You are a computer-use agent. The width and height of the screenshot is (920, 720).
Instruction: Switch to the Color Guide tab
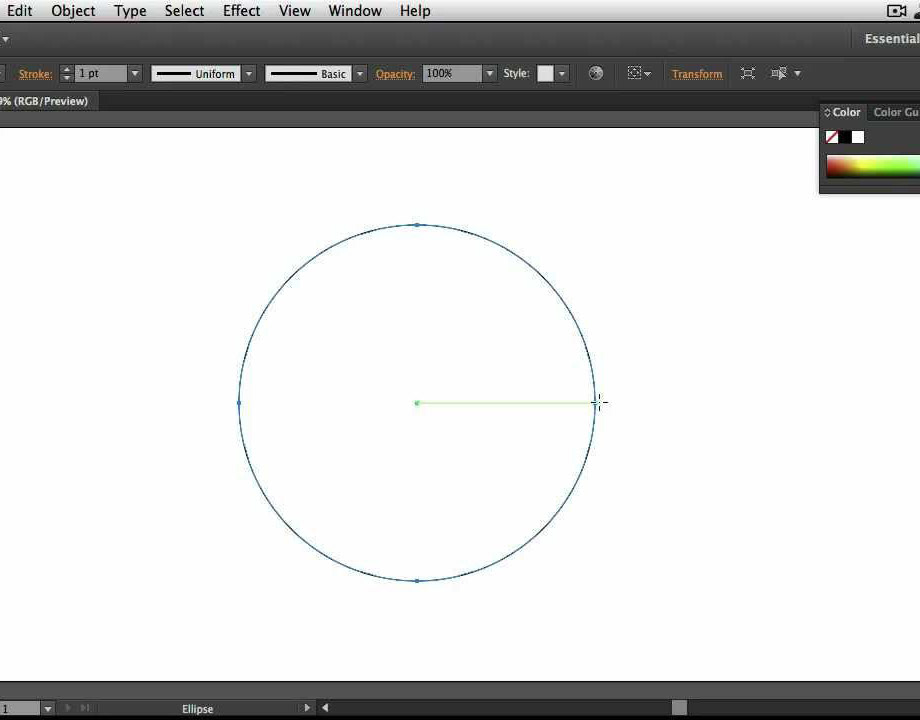click(x=895, y=112)
